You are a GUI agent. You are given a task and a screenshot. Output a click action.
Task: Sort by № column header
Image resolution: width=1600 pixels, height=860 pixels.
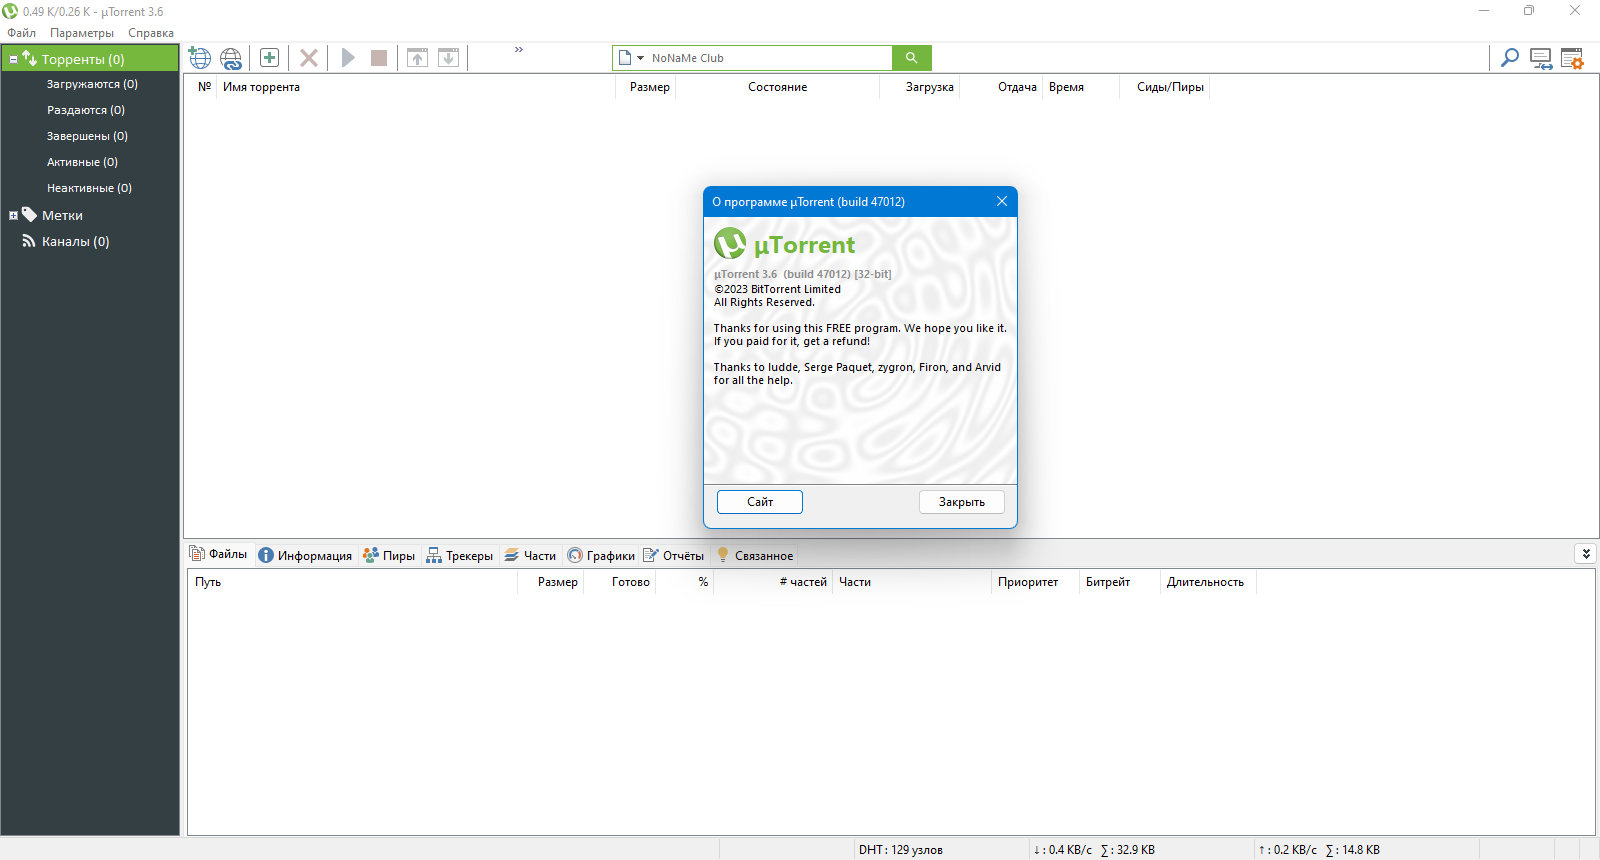pos(205,88)
